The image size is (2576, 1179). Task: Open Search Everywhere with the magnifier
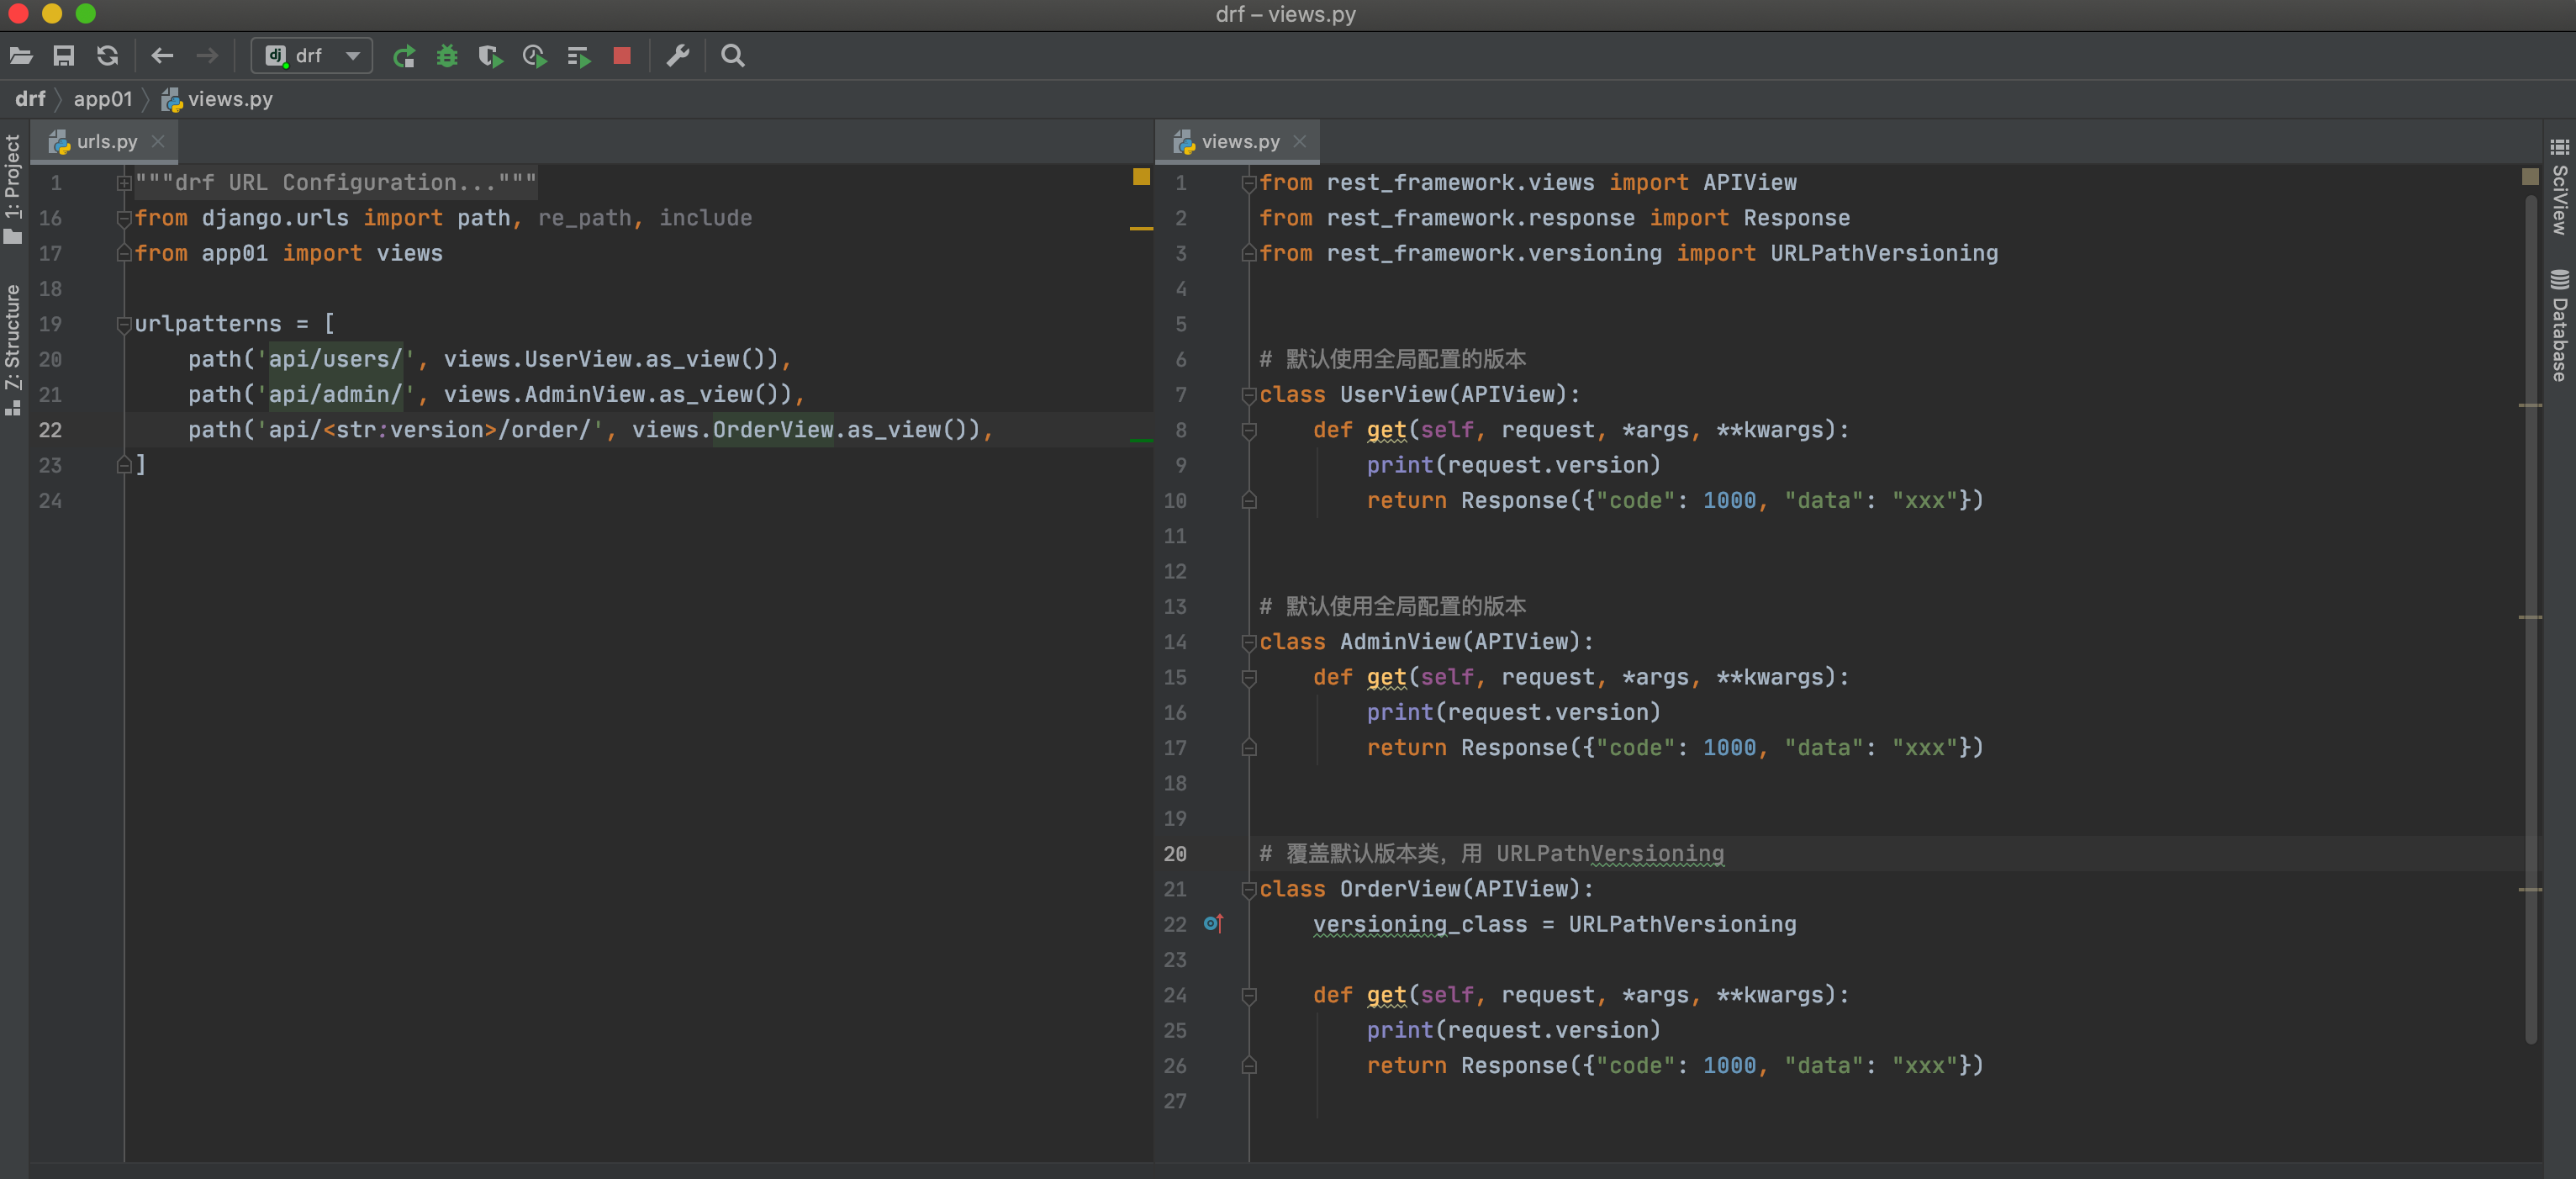(732, 56)
